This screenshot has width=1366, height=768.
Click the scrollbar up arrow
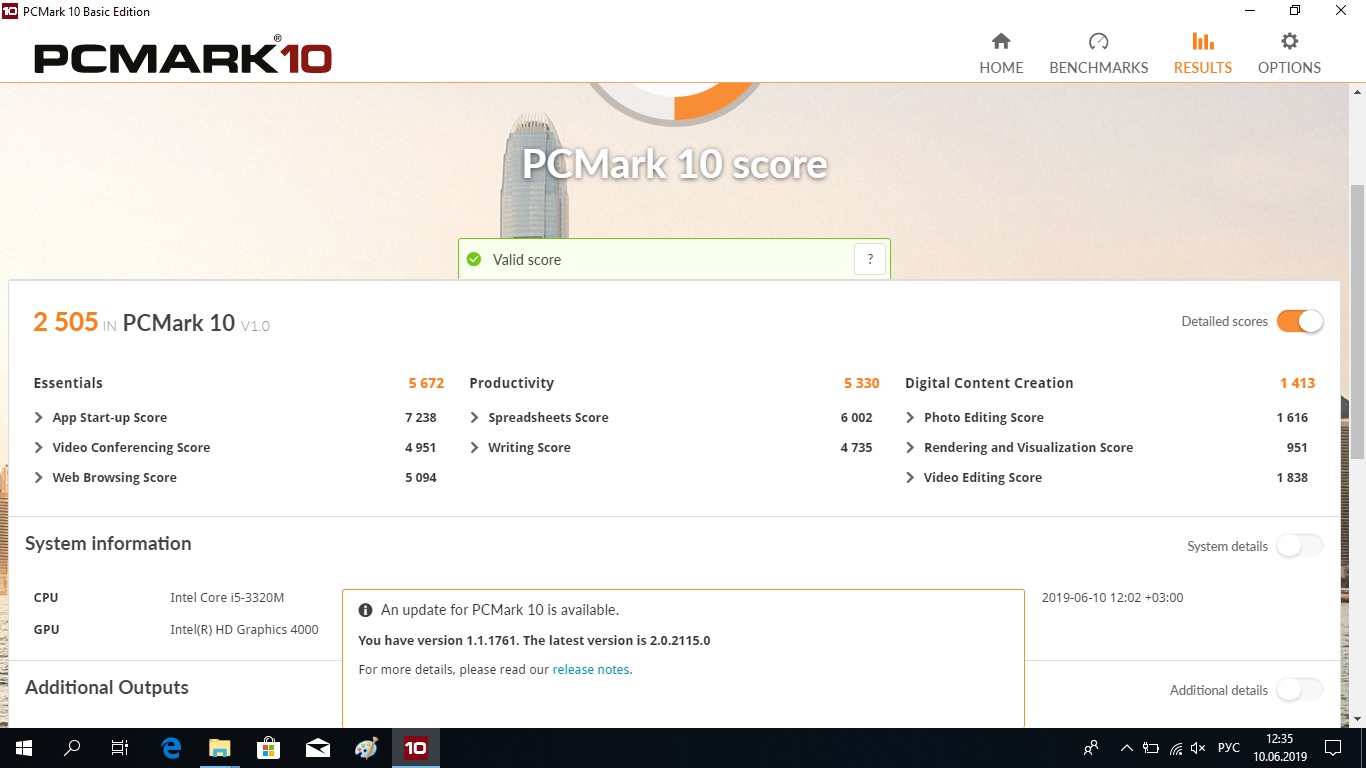click(x=1357, y=92)
